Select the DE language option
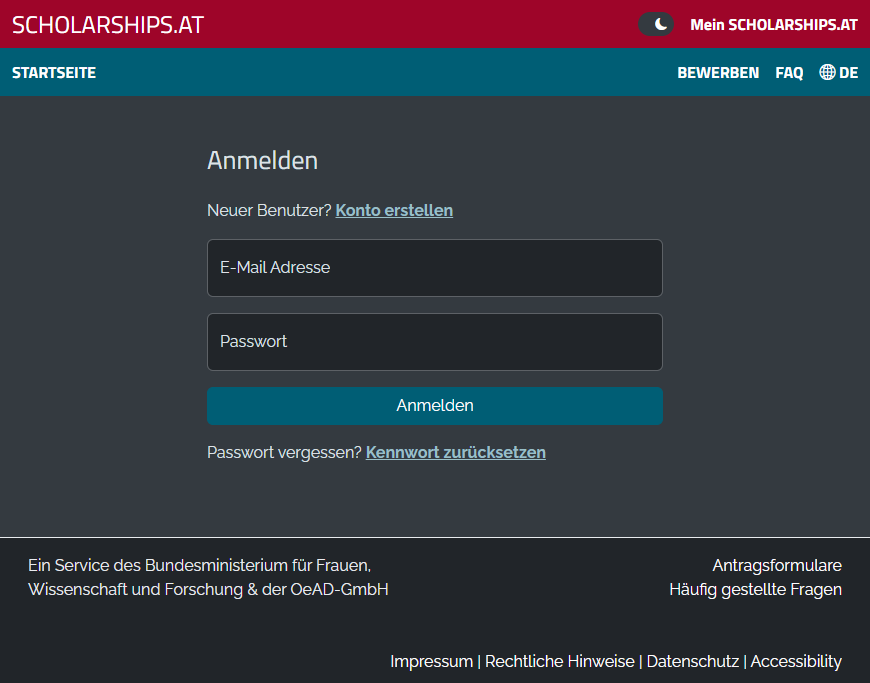The height and width of the screenshot is (683, 870). click(x=849, y=72)
